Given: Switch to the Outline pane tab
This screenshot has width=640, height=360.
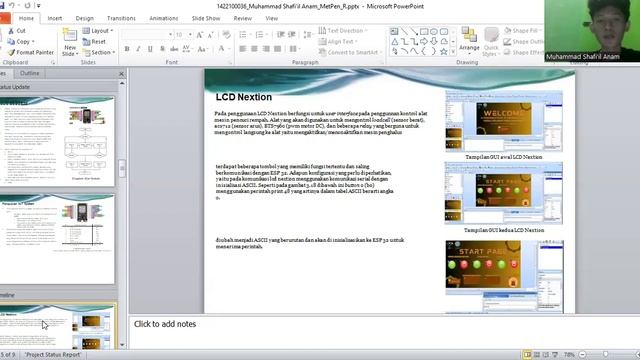Looking at the screenshot, I should (x=29, y=73).
